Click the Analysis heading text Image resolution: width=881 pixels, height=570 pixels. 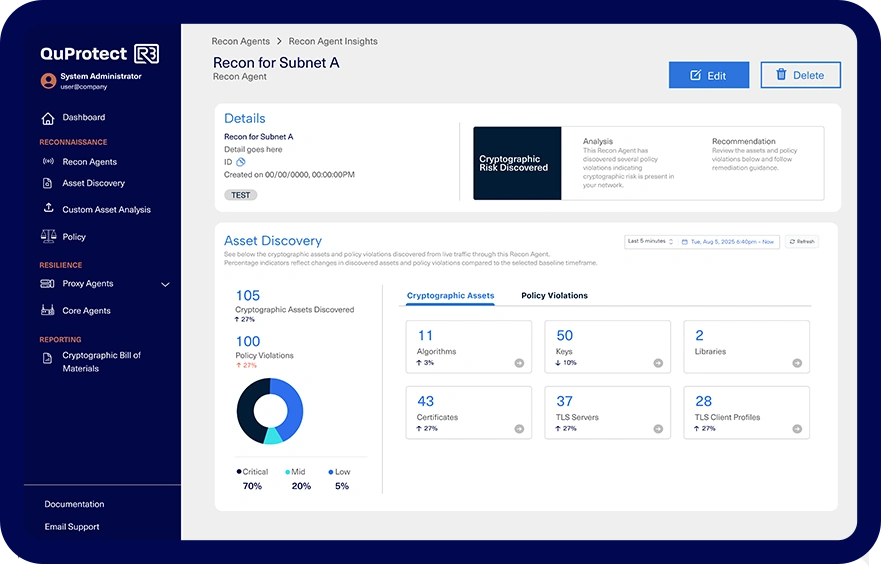(x=598, y=141)
